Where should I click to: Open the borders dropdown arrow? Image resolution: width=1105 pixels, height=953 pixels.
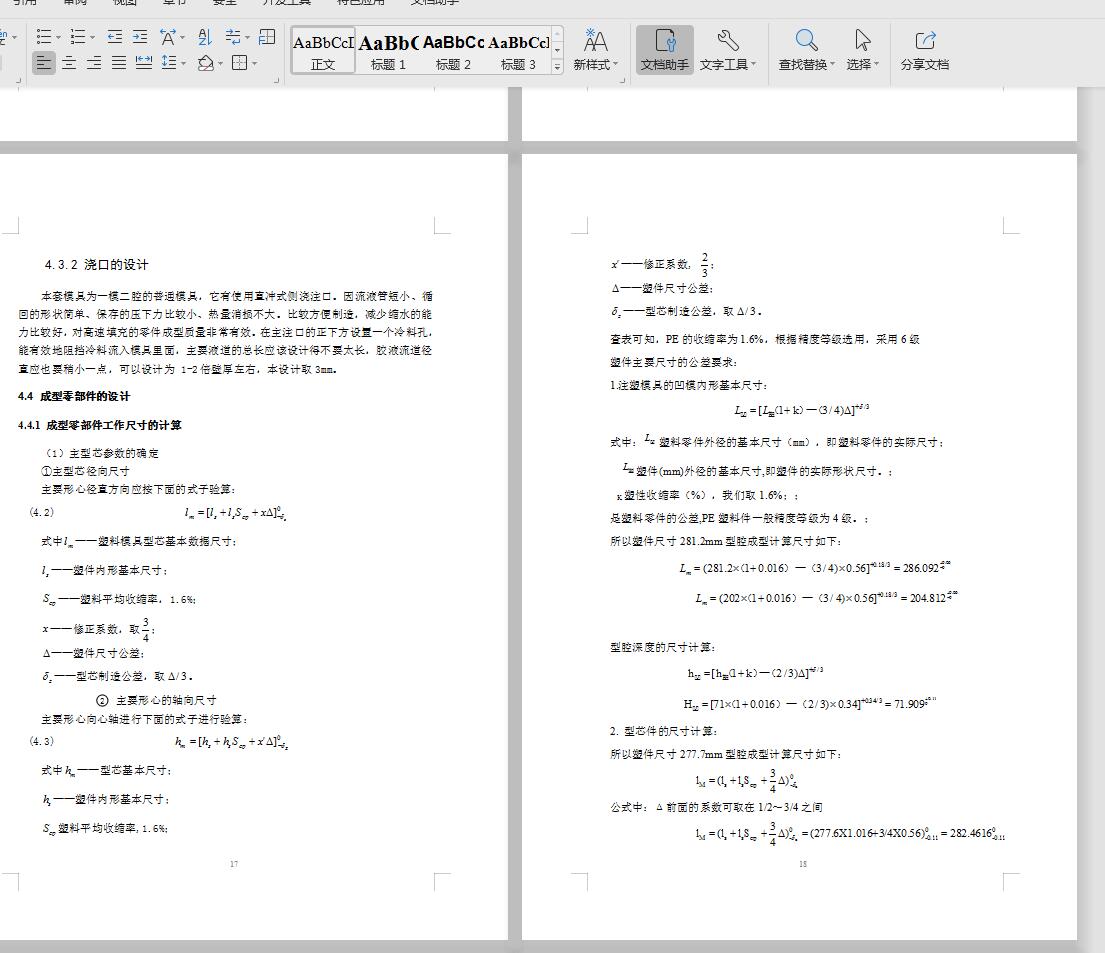point(254,63)
